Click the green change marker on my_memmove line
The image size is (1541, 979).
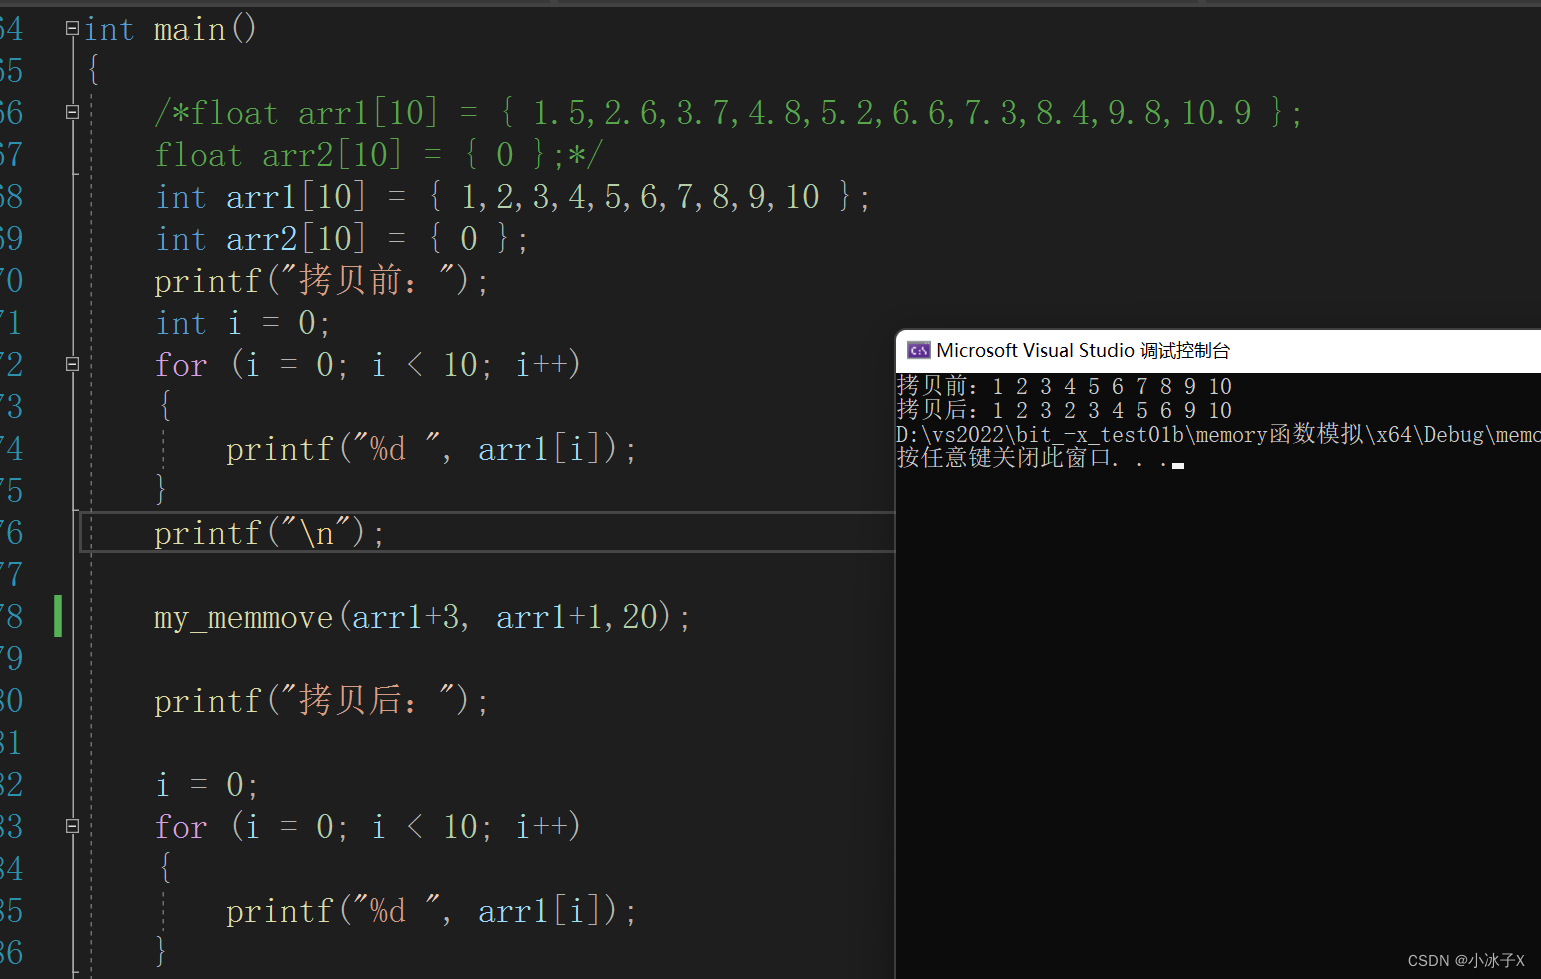pos(58,616)
